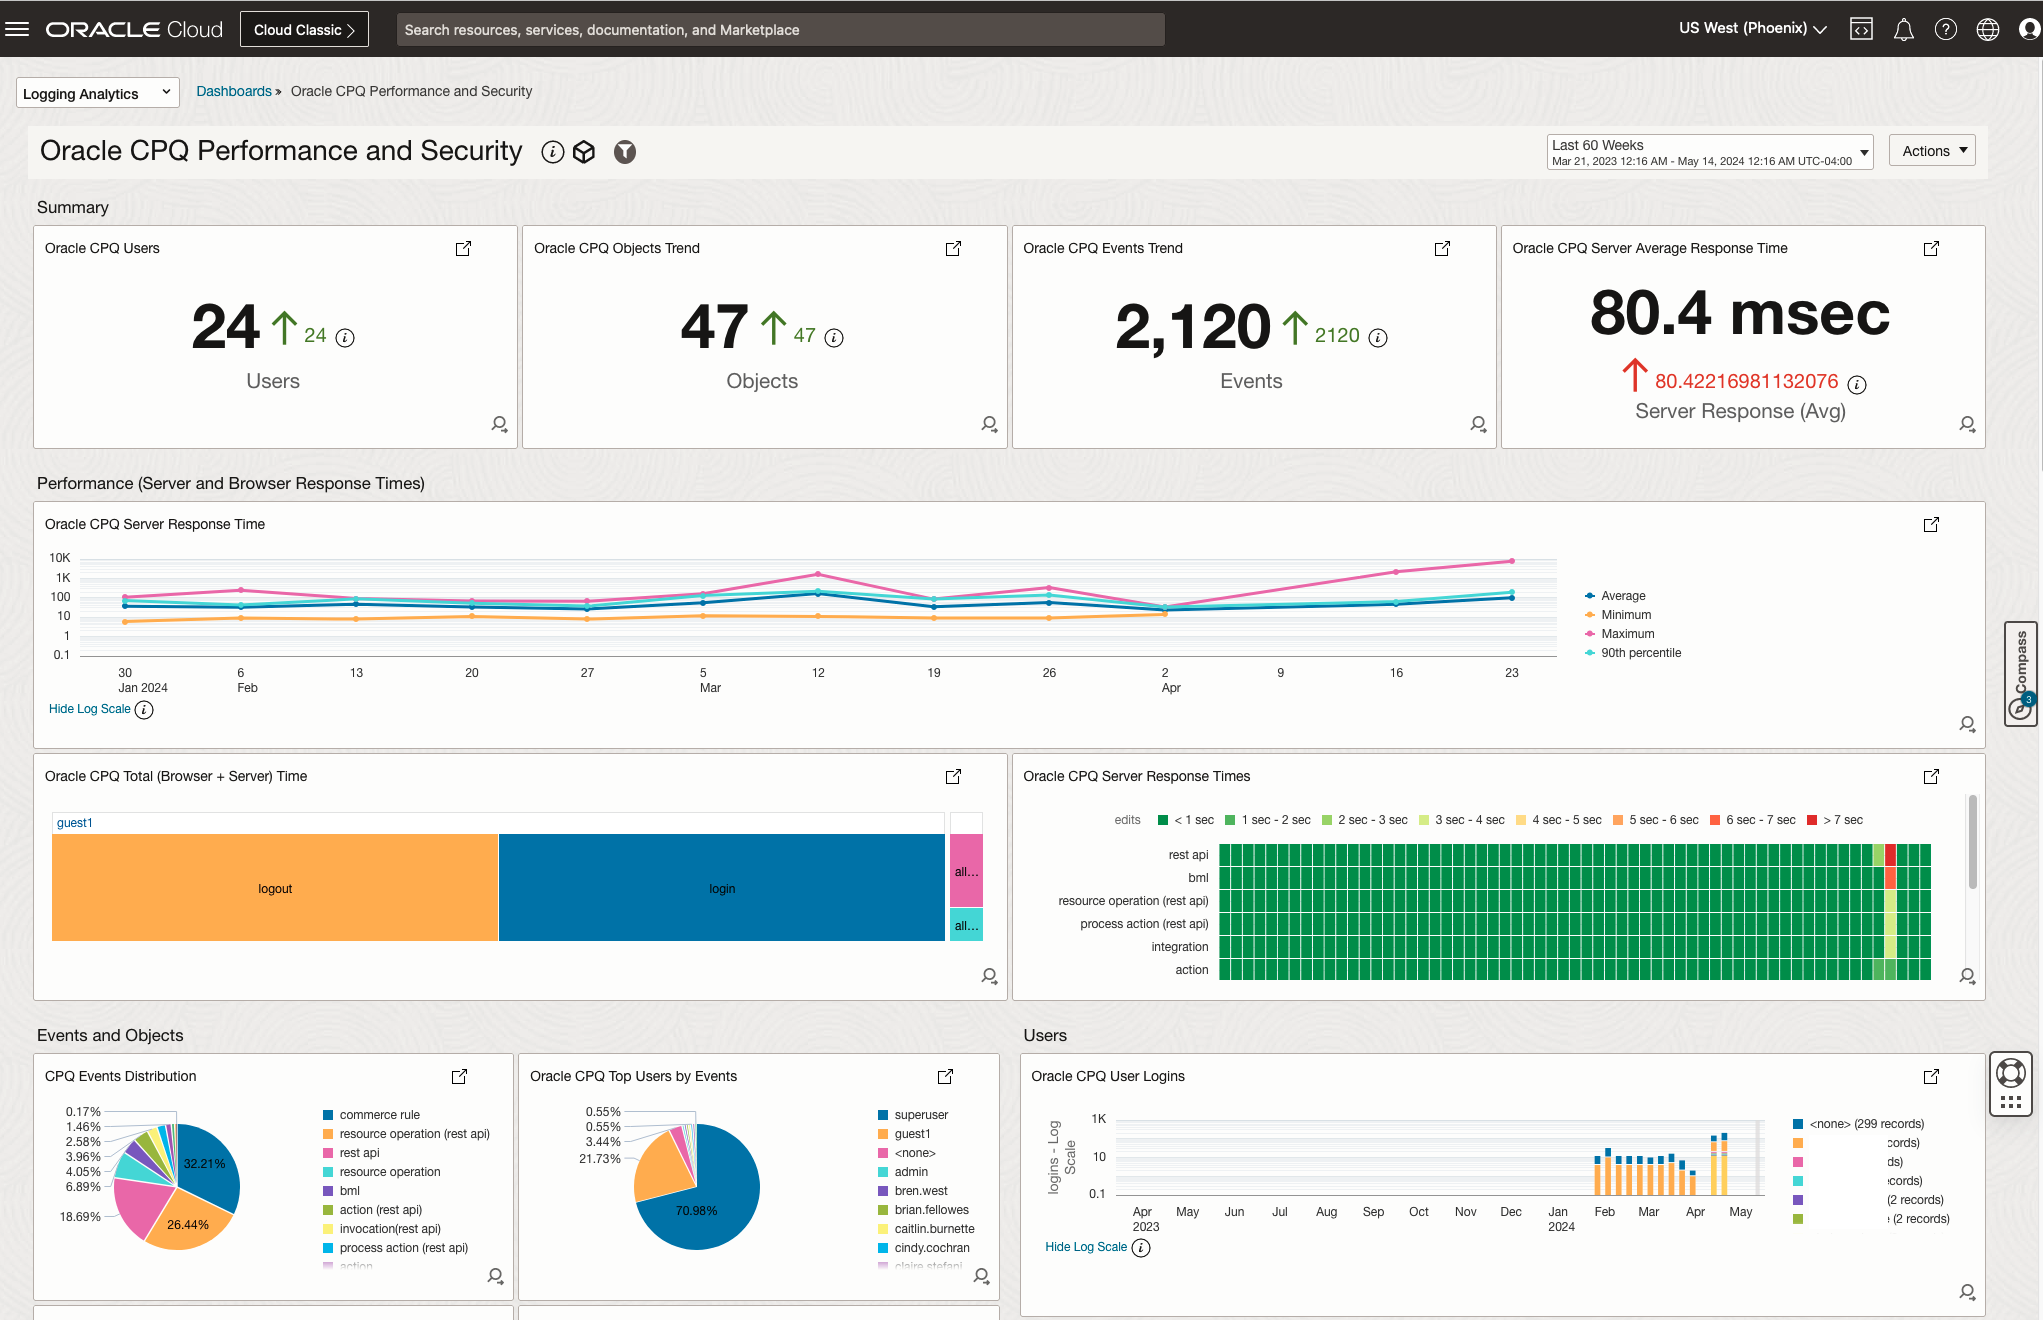Open the Logging Analytics service dropdown

coord(97,92)
